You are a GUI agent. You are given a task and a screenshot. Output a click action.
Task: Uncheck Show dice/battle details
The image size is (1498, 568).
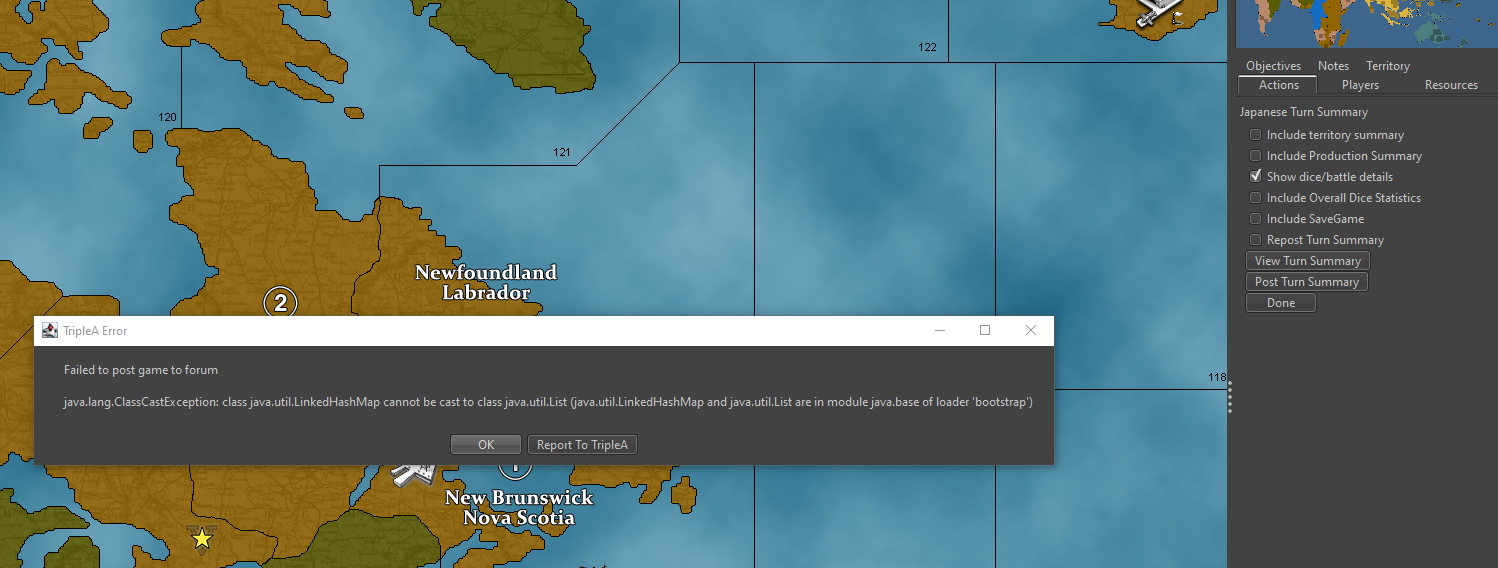point(1255,177)
